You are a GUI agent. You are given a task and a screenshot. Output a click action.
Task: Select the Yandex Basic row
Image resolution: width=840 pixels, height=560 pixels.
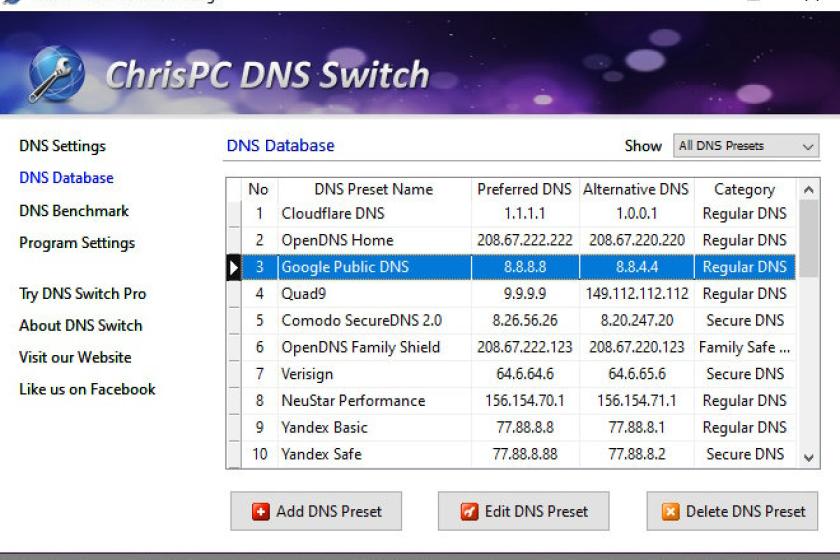click(x=519, y=428)
